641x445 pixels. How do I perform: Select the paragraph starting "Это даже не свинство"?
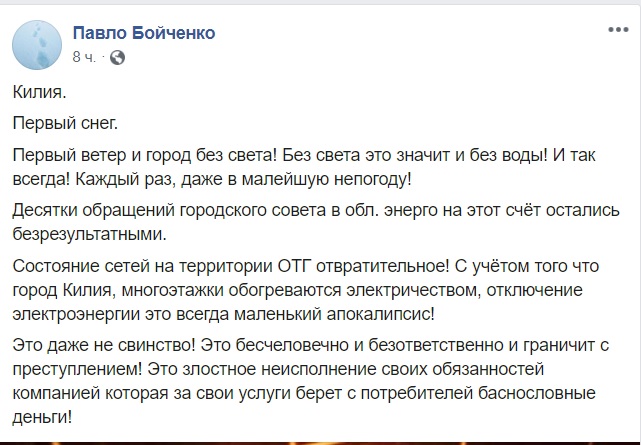[x=311, y=381]
